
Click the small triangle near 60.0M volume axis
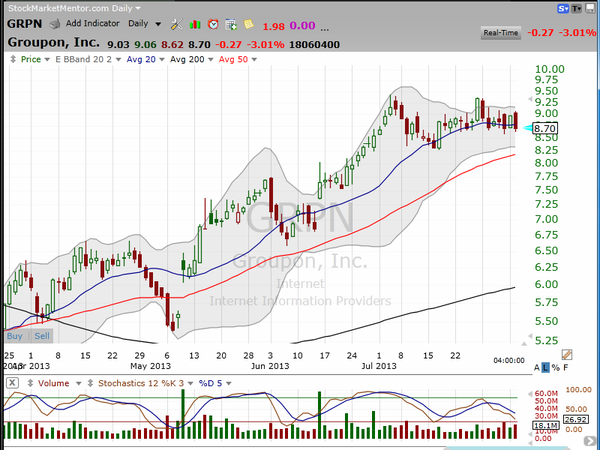coord(530,393)
